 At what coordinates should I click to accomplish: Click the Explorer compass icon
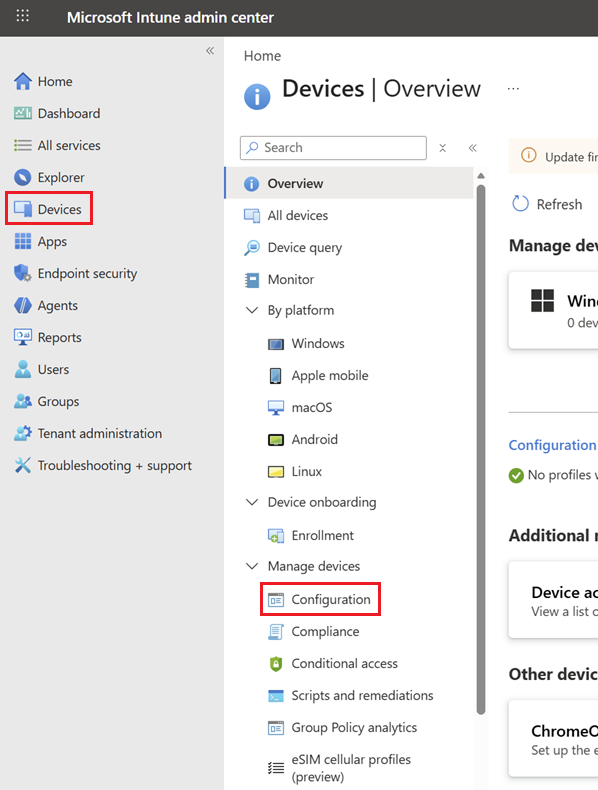click(x=23, y=177)
